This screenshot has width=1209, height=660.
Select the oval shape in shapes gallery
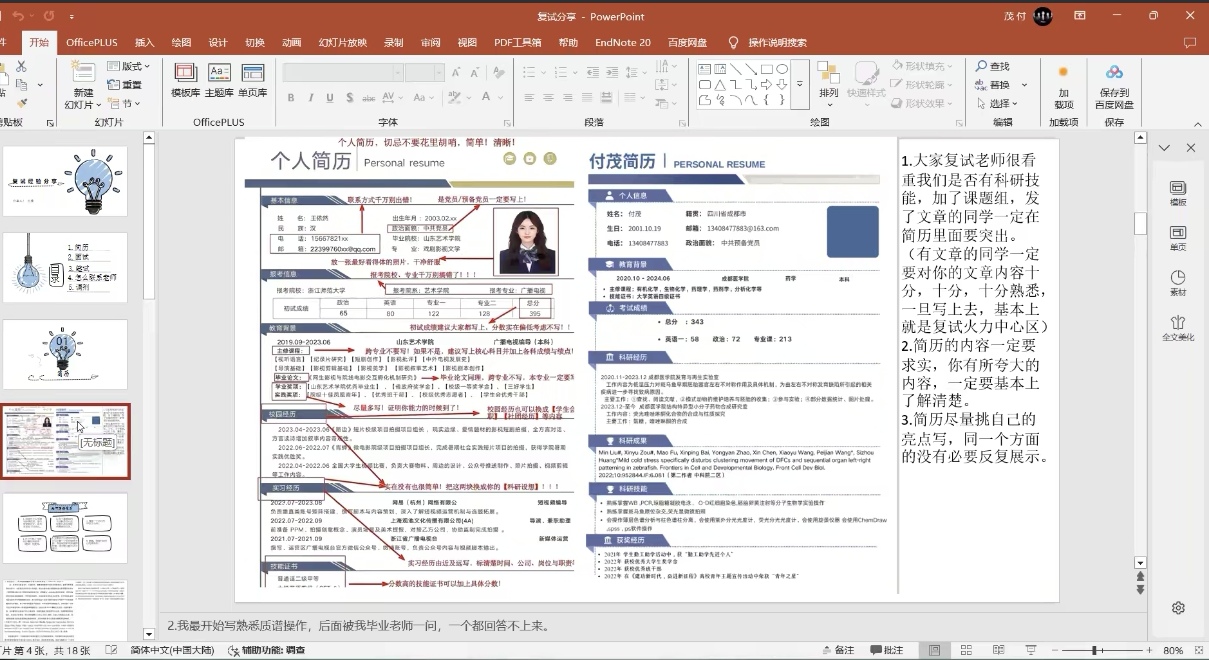(x=782, y=69)
